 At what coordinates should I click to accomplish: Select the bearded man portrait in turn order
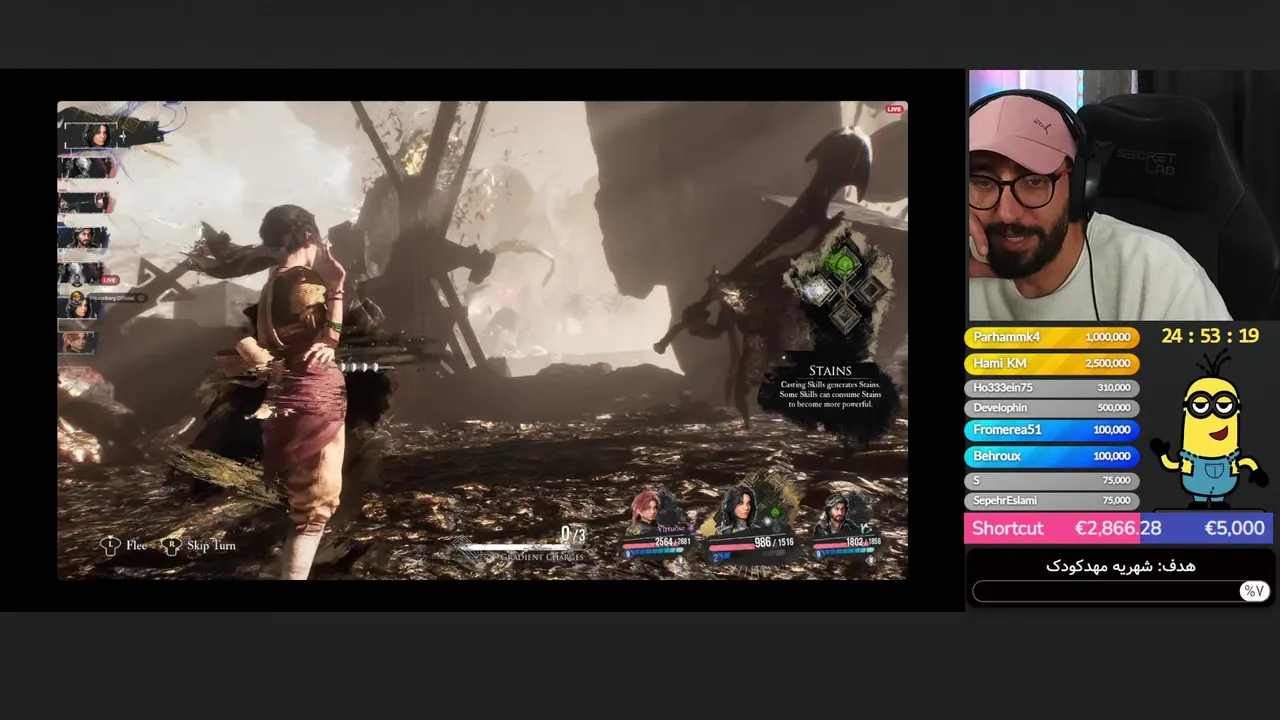click(84, 238)
